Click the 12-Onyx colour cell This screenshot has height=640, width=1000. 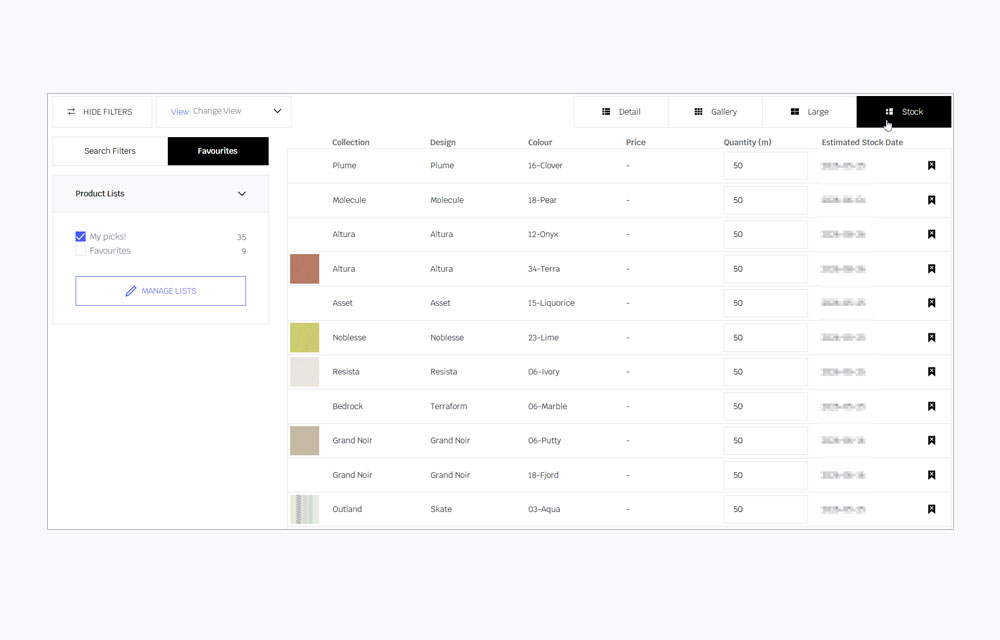coord(543,235)
